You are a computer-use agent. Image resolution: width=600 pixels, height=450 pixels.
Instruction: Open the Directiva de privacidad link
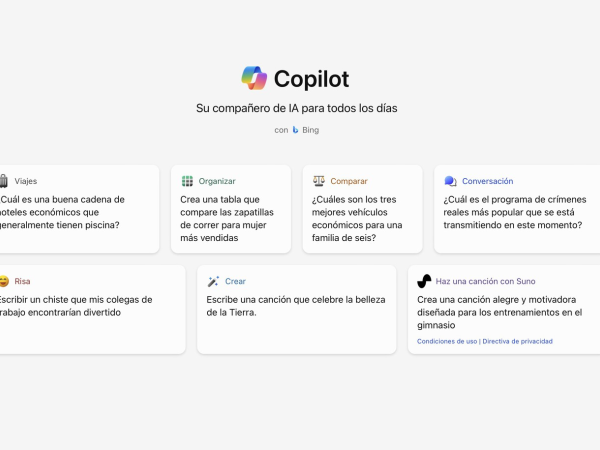(516, 341)
